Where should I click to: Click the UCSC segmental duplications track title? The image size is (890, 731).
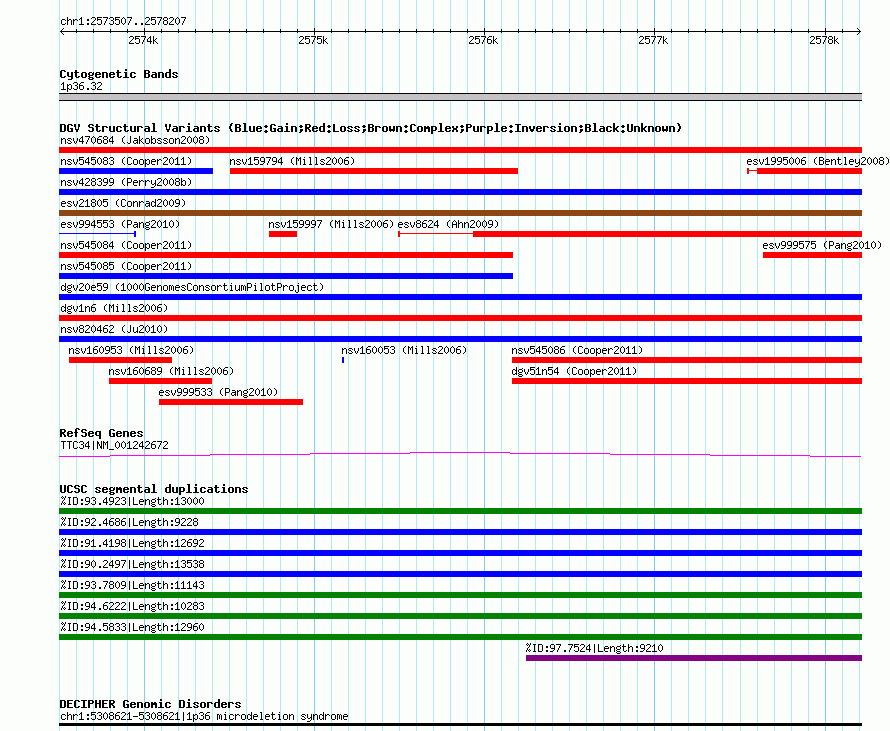[154, 489]
